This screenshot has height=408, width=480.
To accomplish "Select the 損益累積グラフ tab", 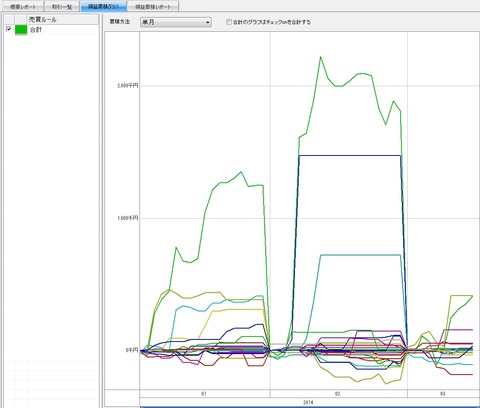I will pyautogui.click(x=104, y=6).
